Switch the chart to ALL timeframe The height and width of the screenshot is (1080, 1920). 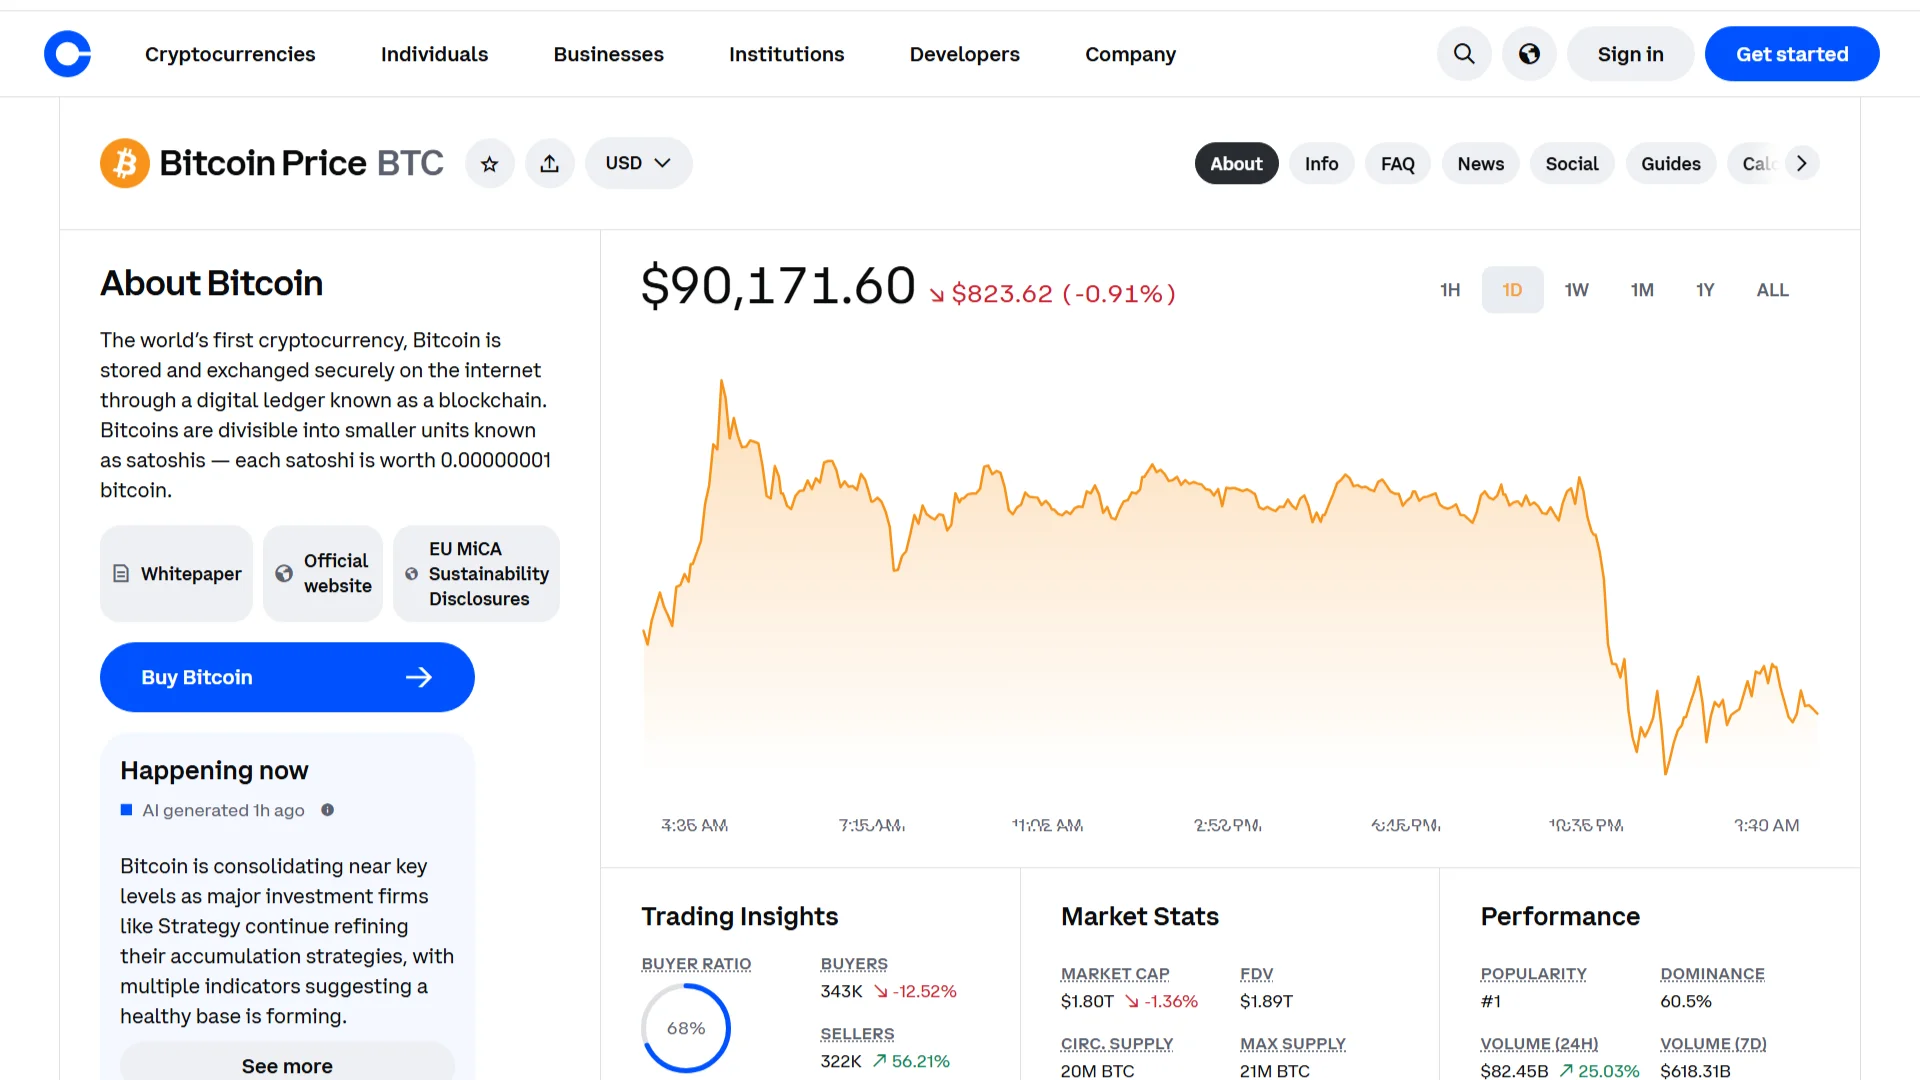tap(1772, 289)
